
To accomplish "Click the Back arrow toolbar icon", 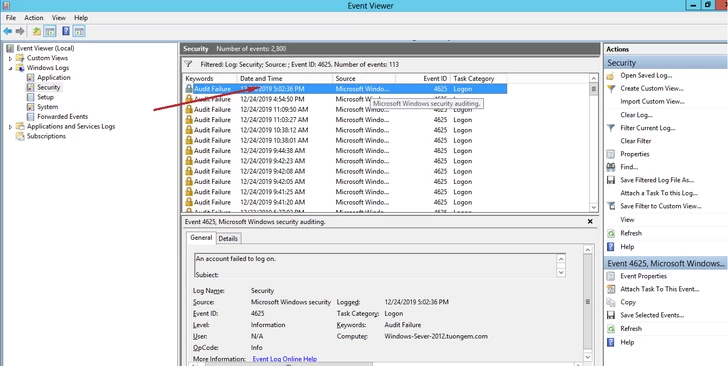I will tap(7, 31).
